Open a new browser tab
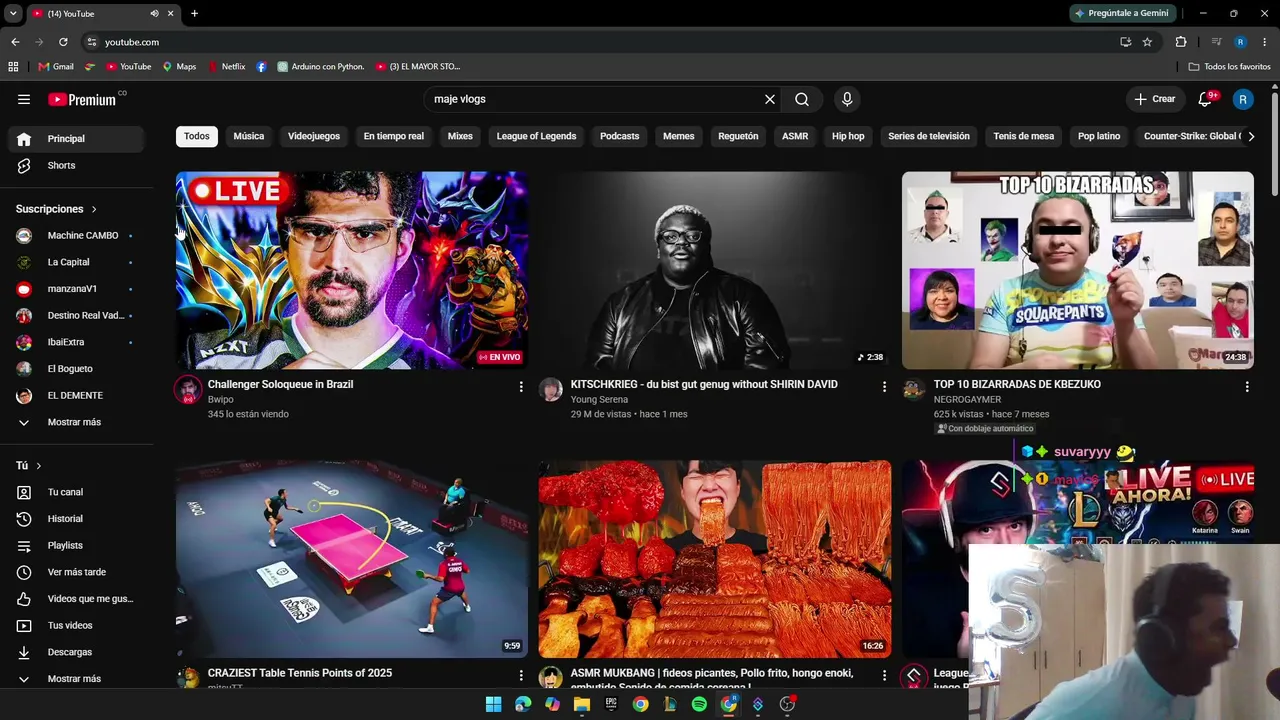 pos(194,14)
